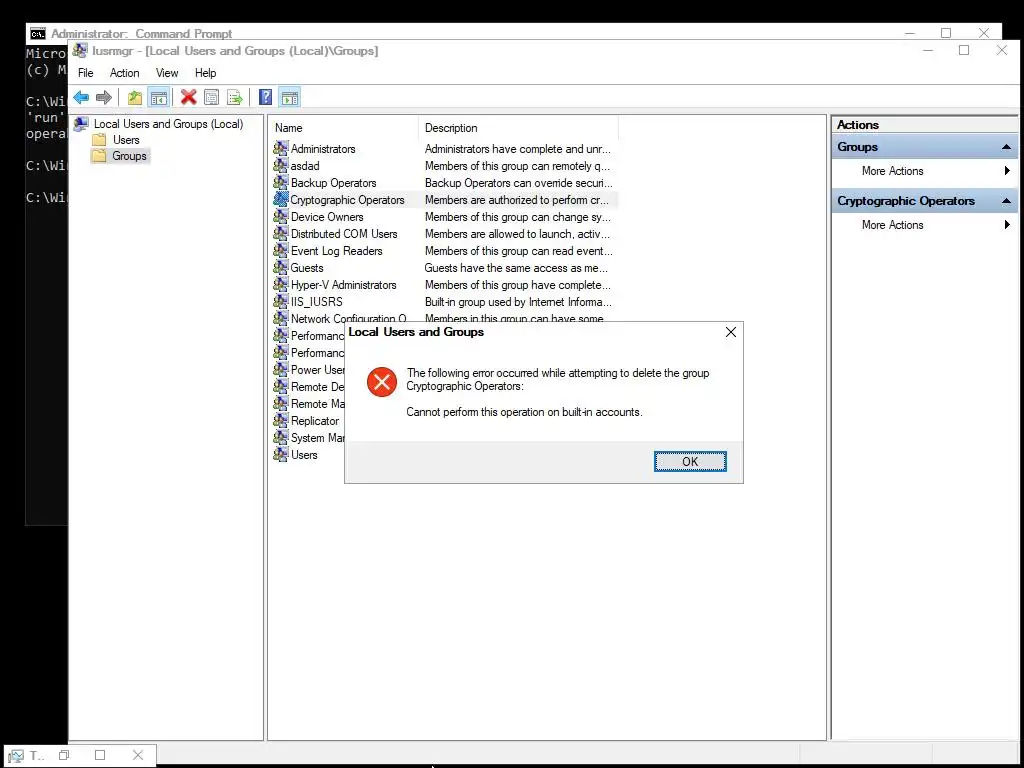The height and width of the screenshot is (768, 1024).
Task: Toggle Show/Hide Action Pane toolbar icon
Action: [x=290, y=98]
